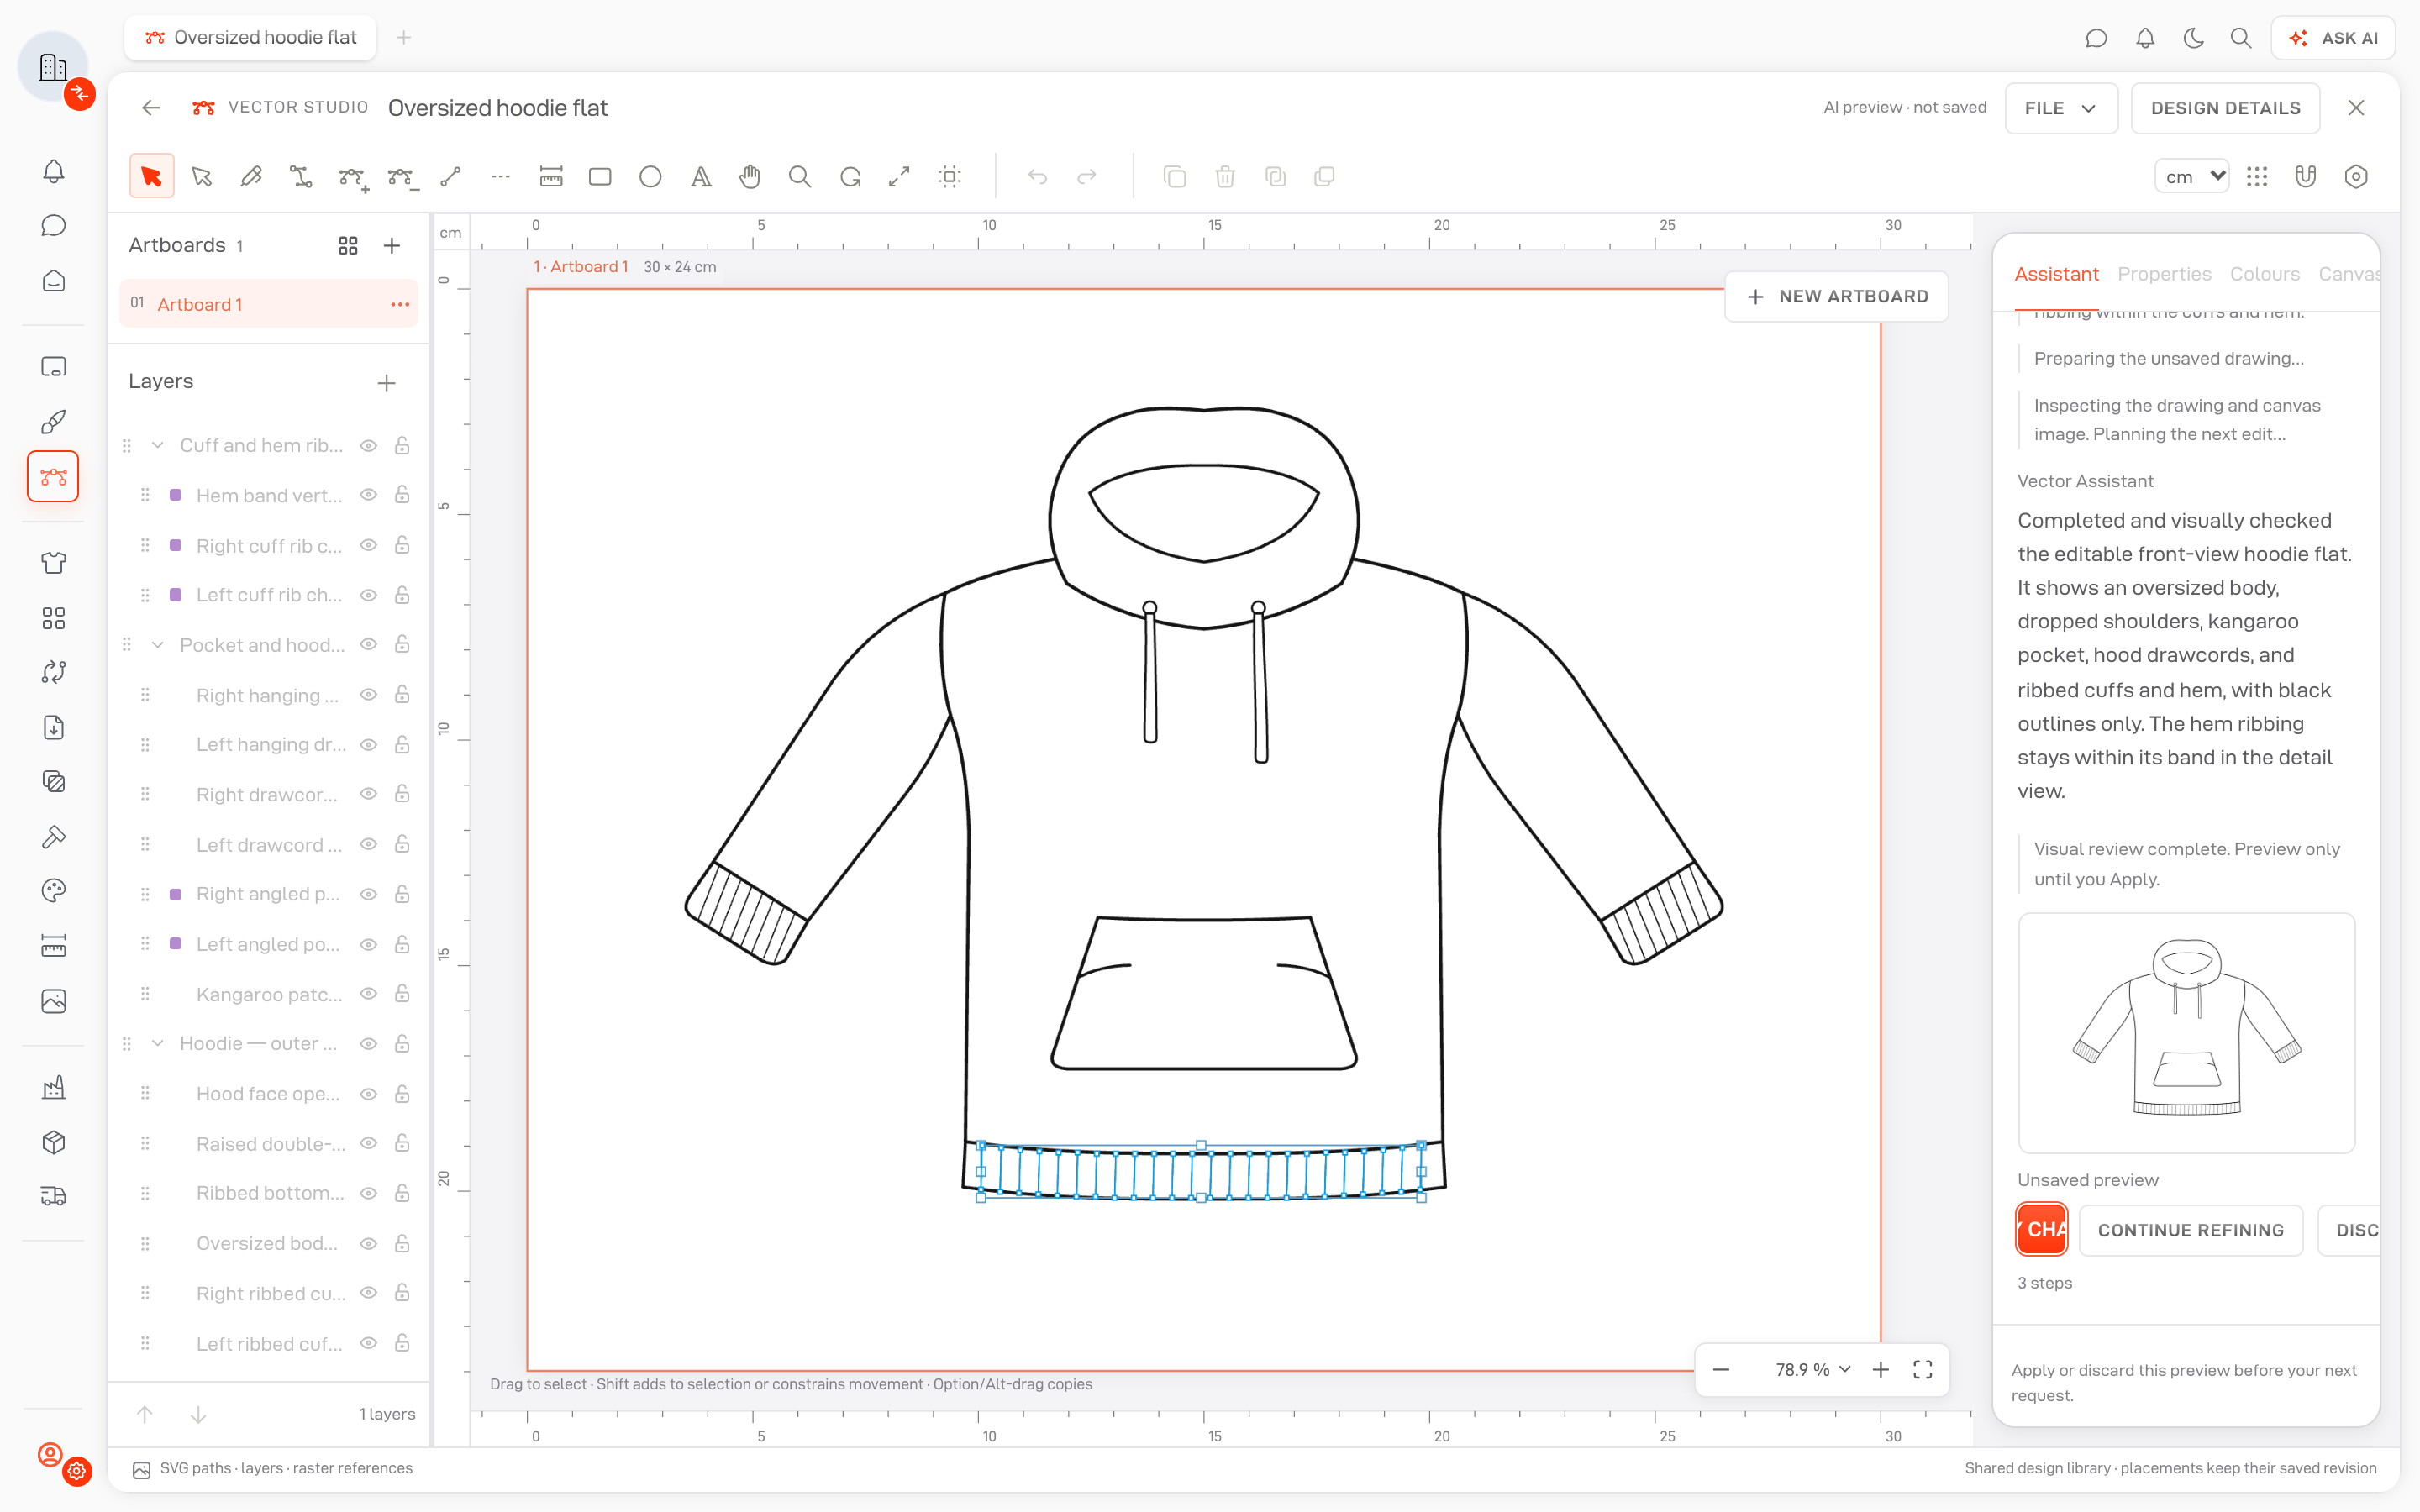Hide the Hem band vert... layer

pyautogui.click(x=369, y=495)
